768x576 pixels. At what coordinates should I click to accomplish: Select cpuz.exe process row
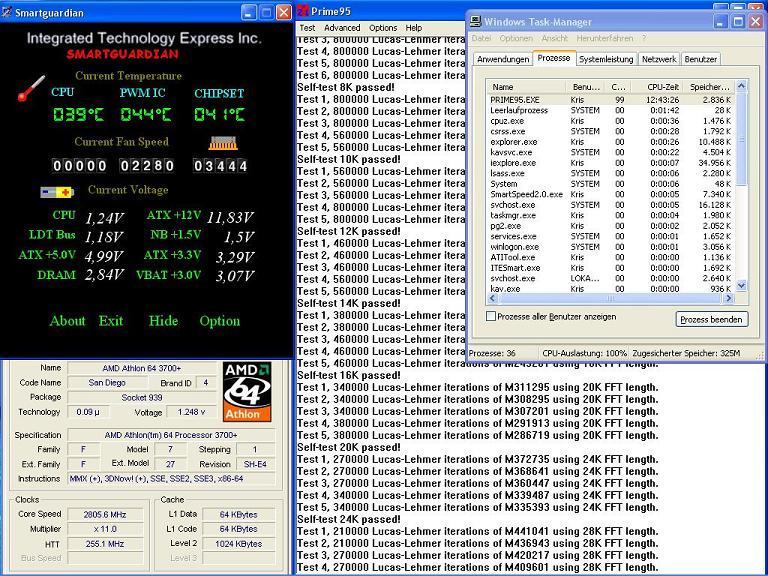(611, 121)
